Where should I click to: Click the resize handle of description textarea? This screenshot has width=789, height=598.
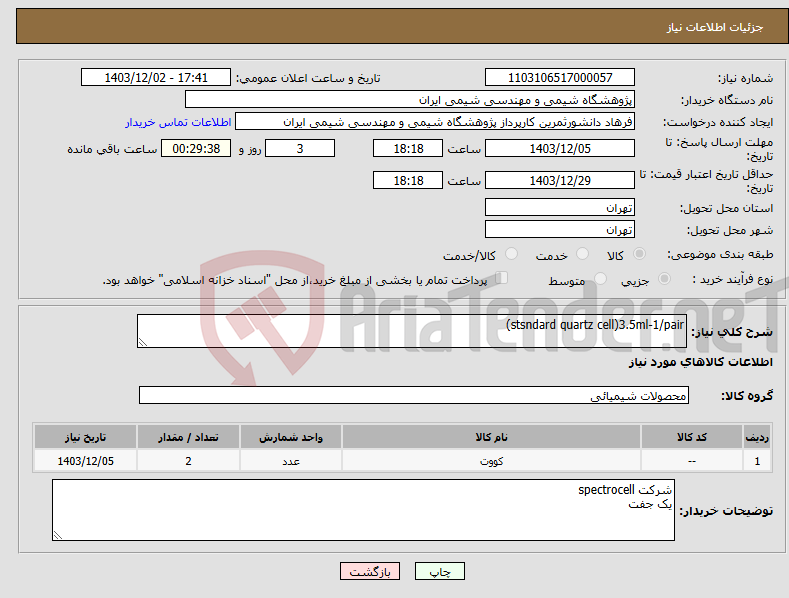tap(143, 342)
